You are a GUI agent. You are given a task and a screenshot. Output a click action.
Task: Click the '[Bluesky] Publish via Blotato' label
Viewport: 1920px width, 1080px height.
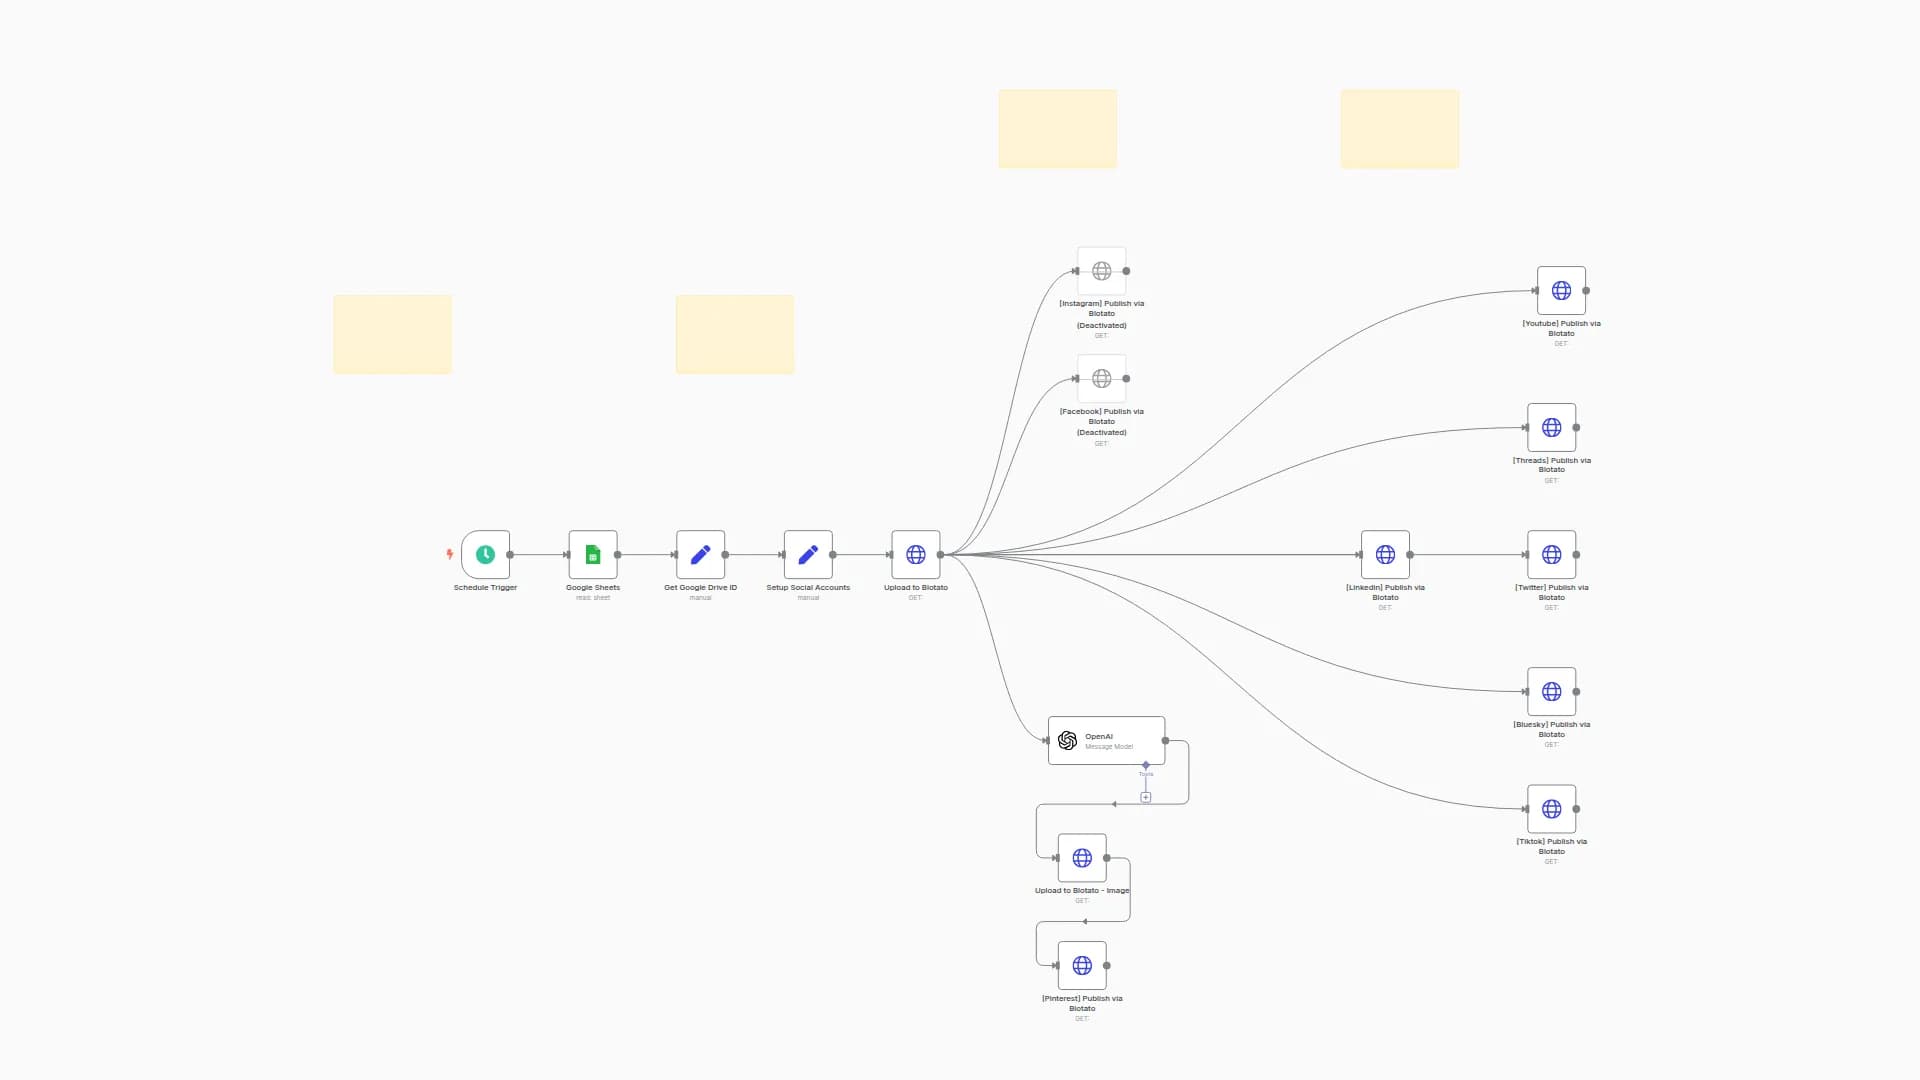(x=1552, y=729)
